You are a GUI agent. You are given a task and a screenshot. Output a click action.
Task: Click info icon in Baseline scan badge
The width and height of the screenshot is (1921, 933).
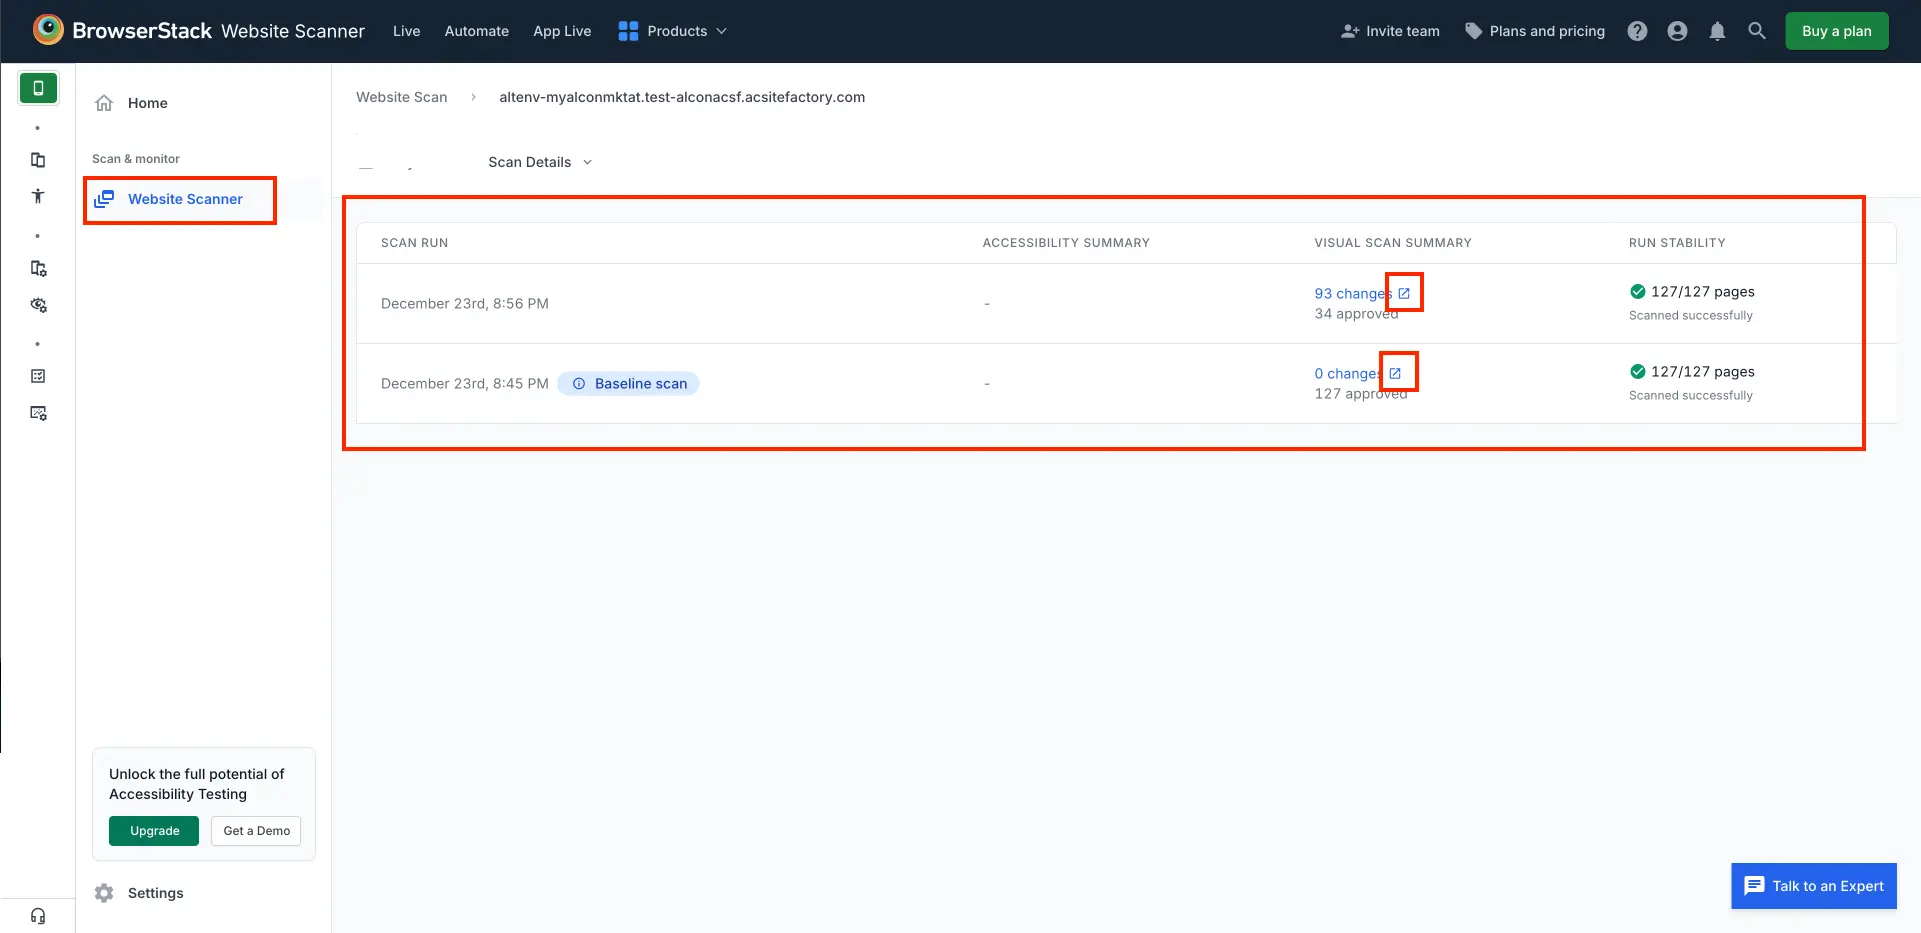click(578, 384)
